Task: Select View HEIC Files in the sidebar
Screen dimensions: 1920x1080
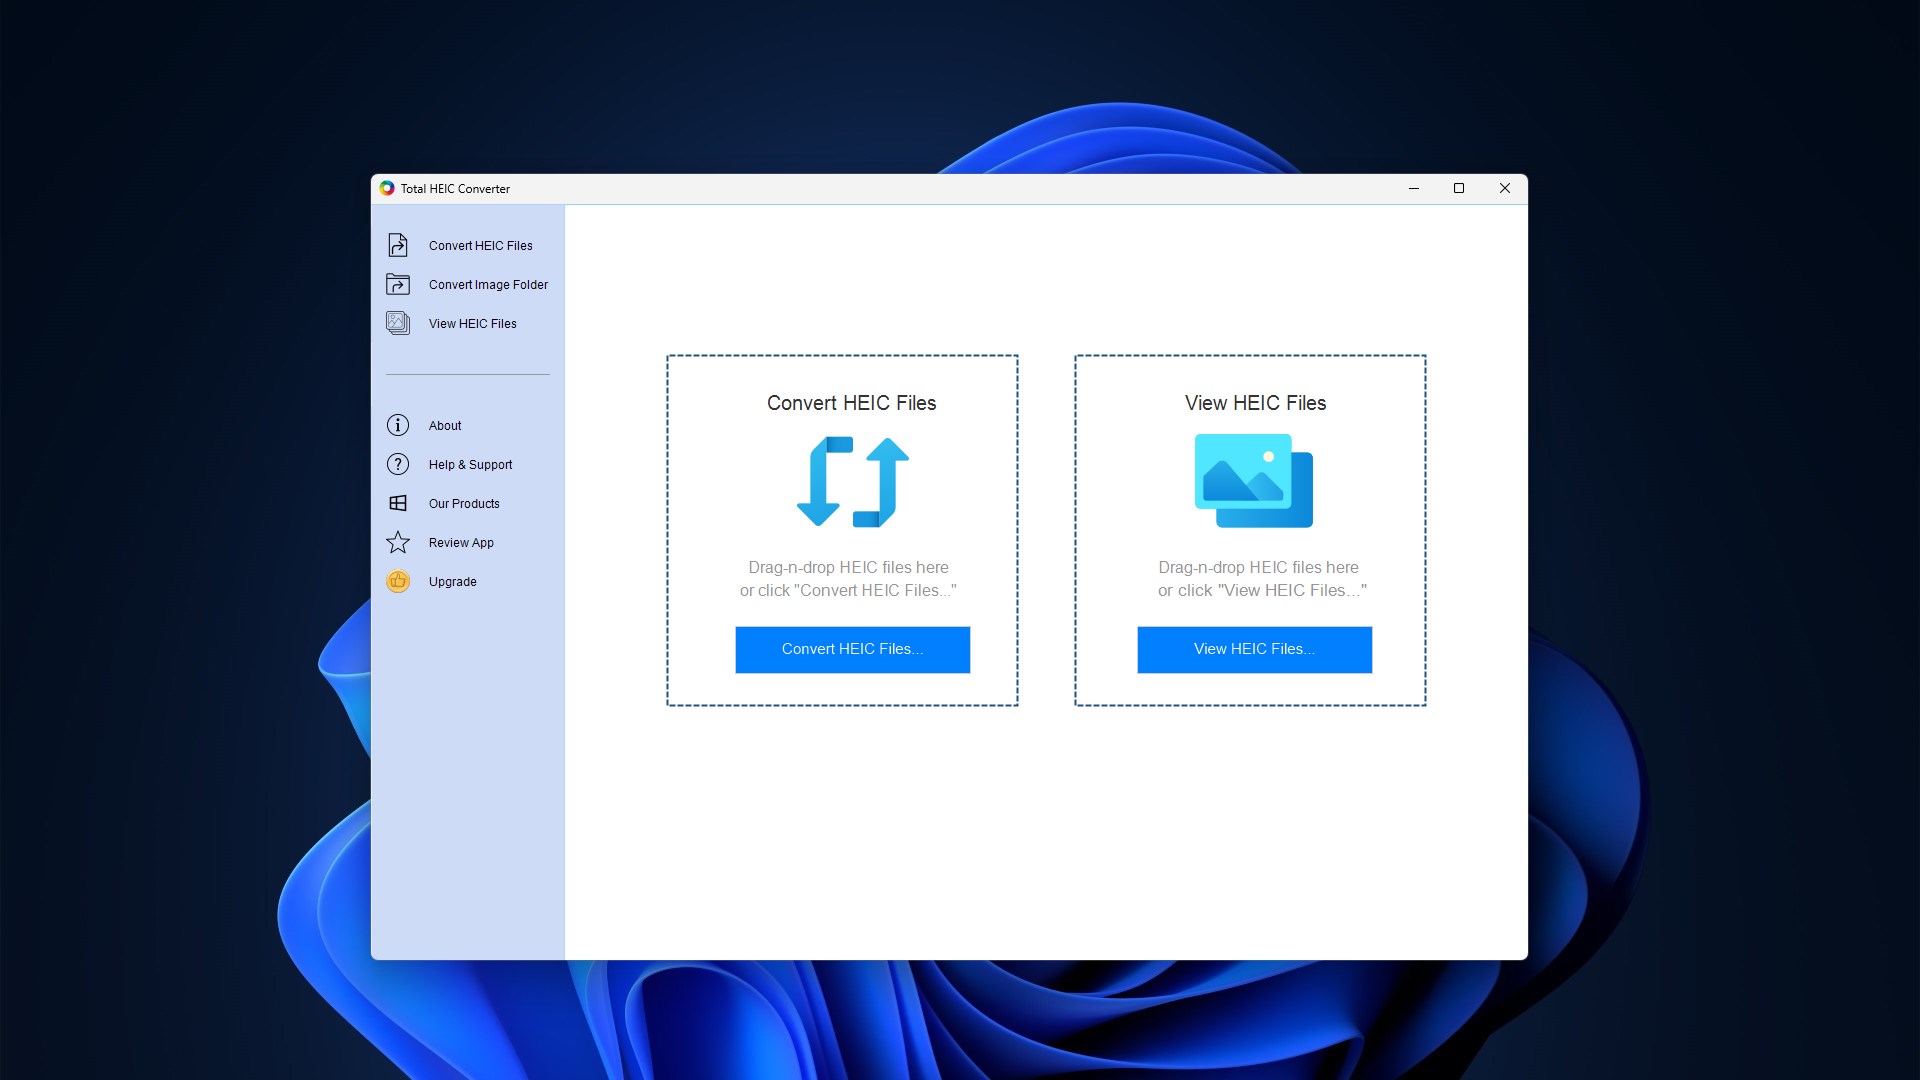Action: 472,324
